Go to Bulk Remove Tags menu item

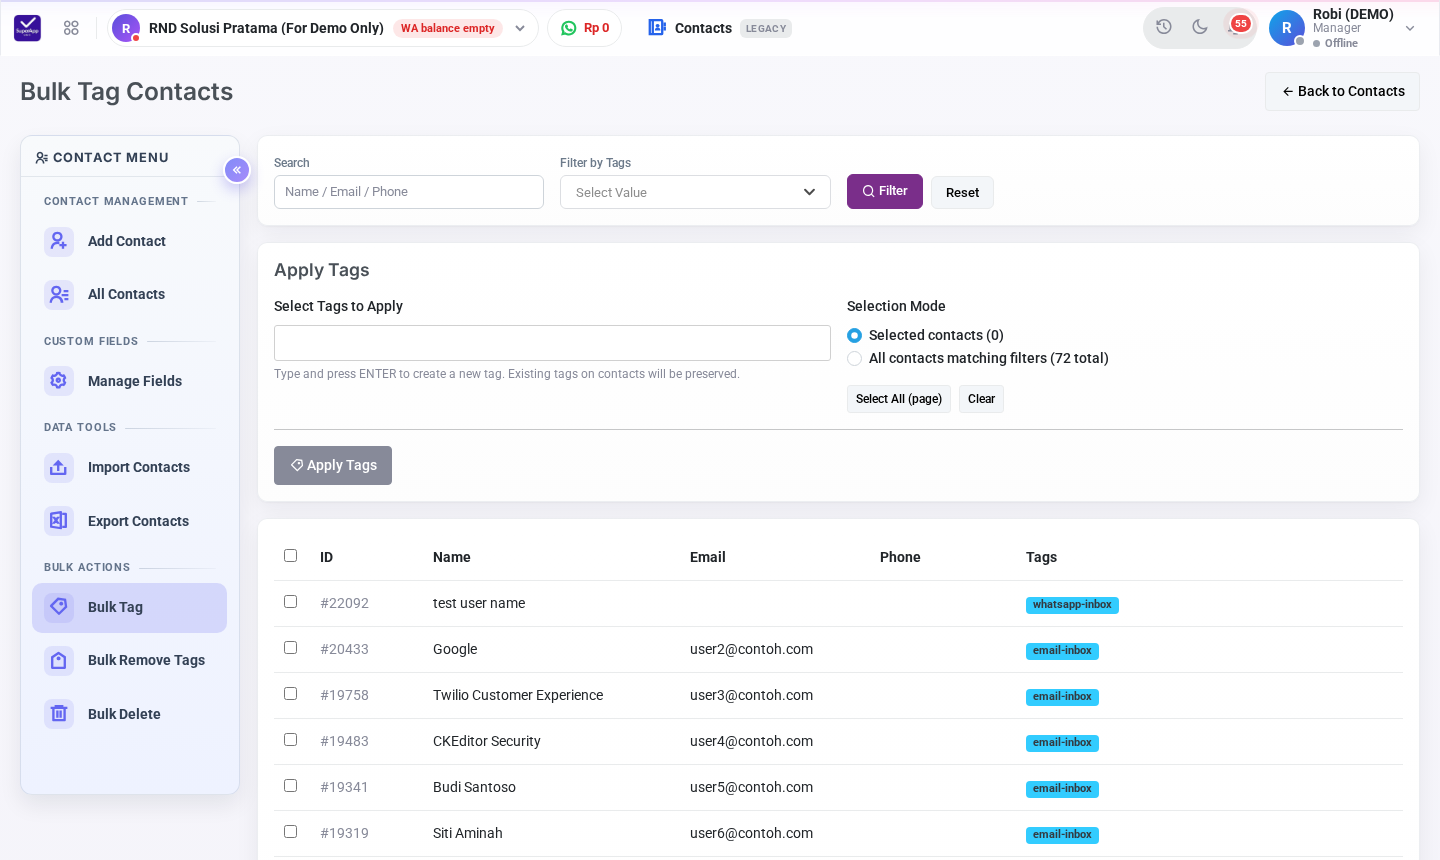(x=130, y=660)
